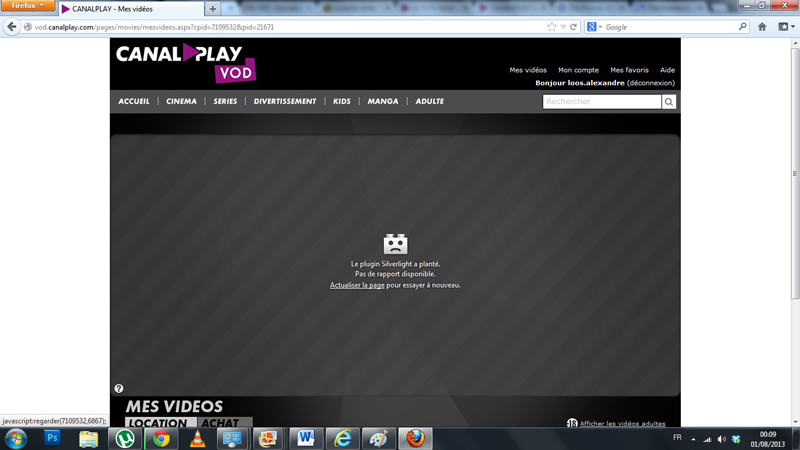Open the URL history dropdown arrow
Image resolution: width=800 pixels, height=450 pixels.
coord(563,27)
